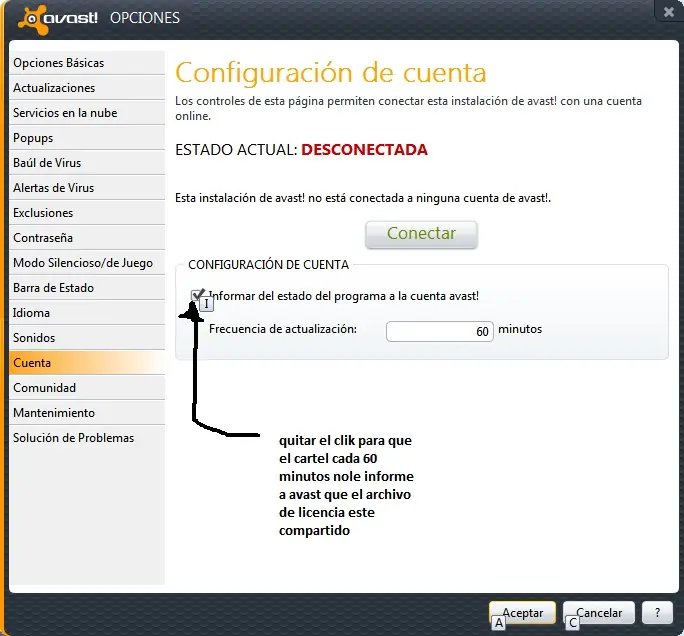This screenshot has height=636, width=684.
Task: Go to Popups settings
Action: pos(87,138)
